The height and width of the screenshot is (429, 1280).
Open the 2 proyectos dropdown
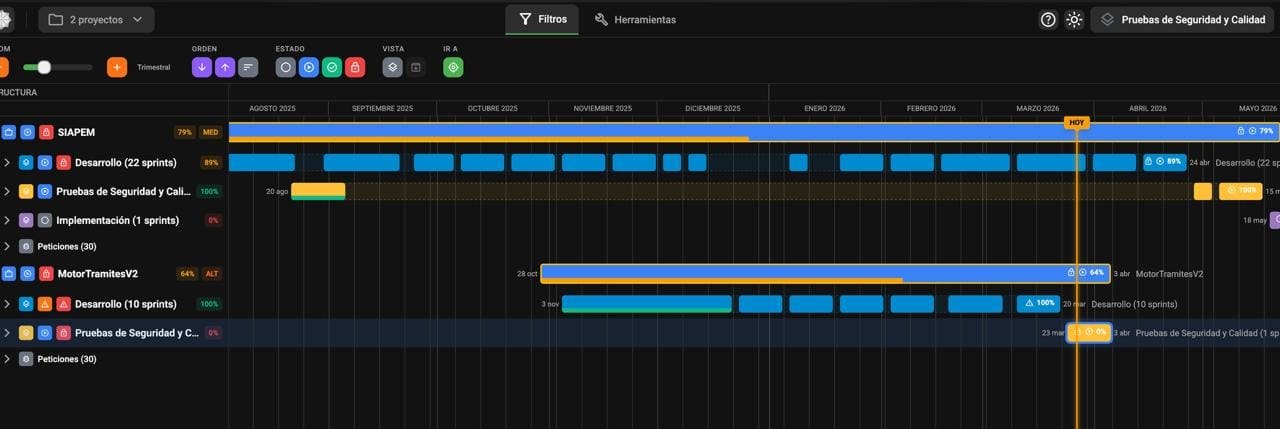(96, 19)
